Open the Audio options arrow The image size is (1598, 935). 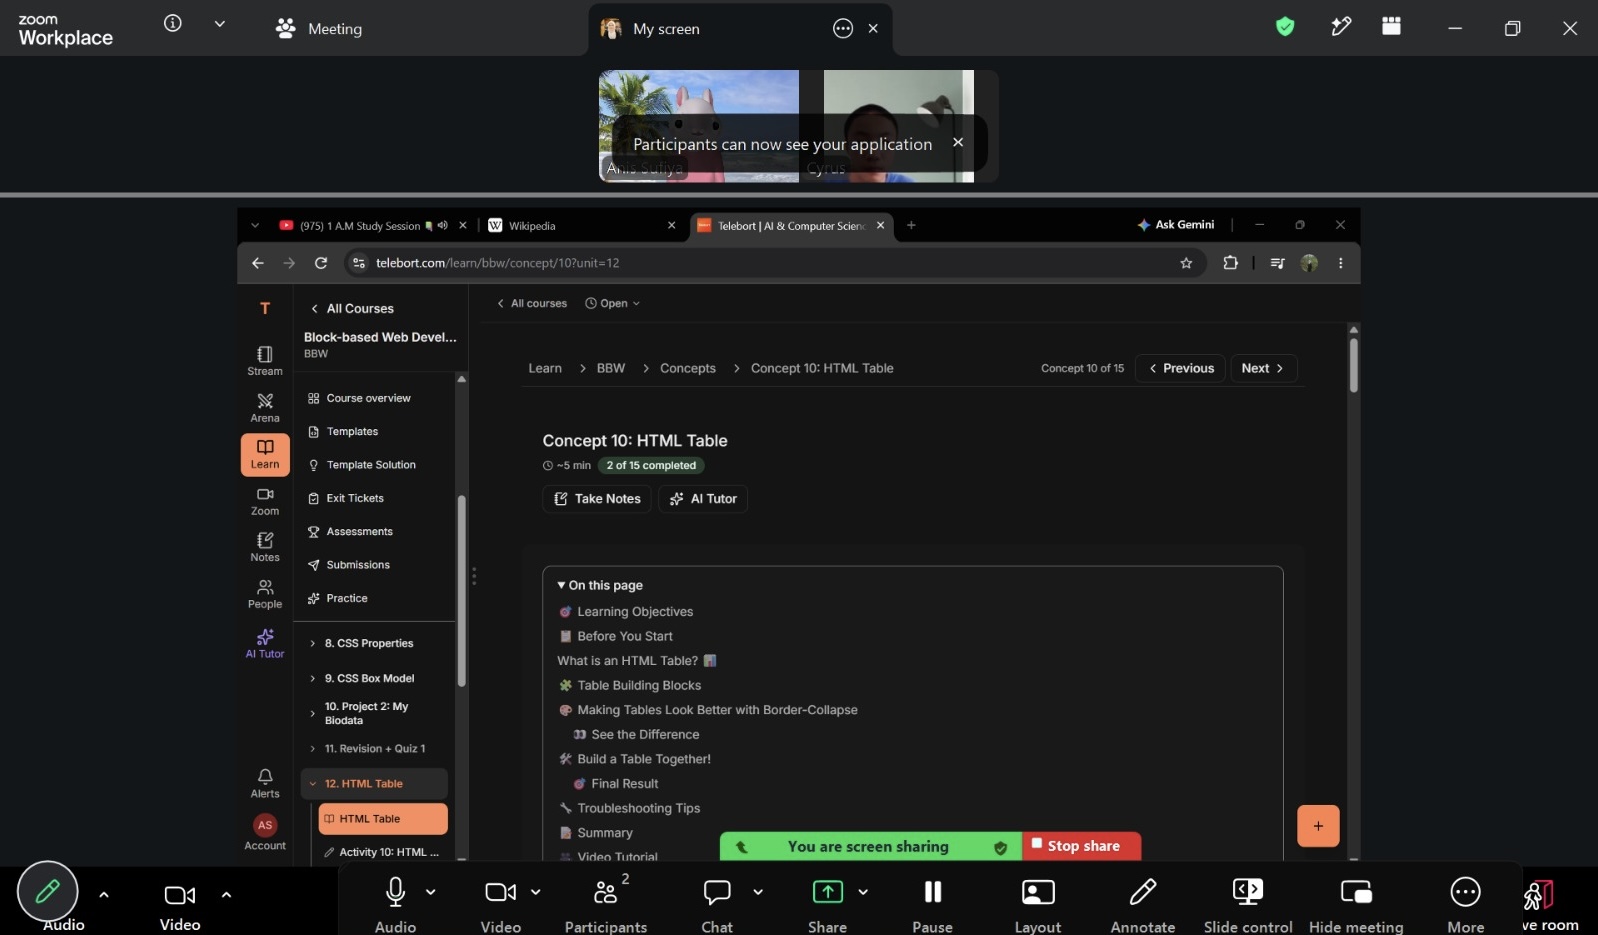point(431,892)
